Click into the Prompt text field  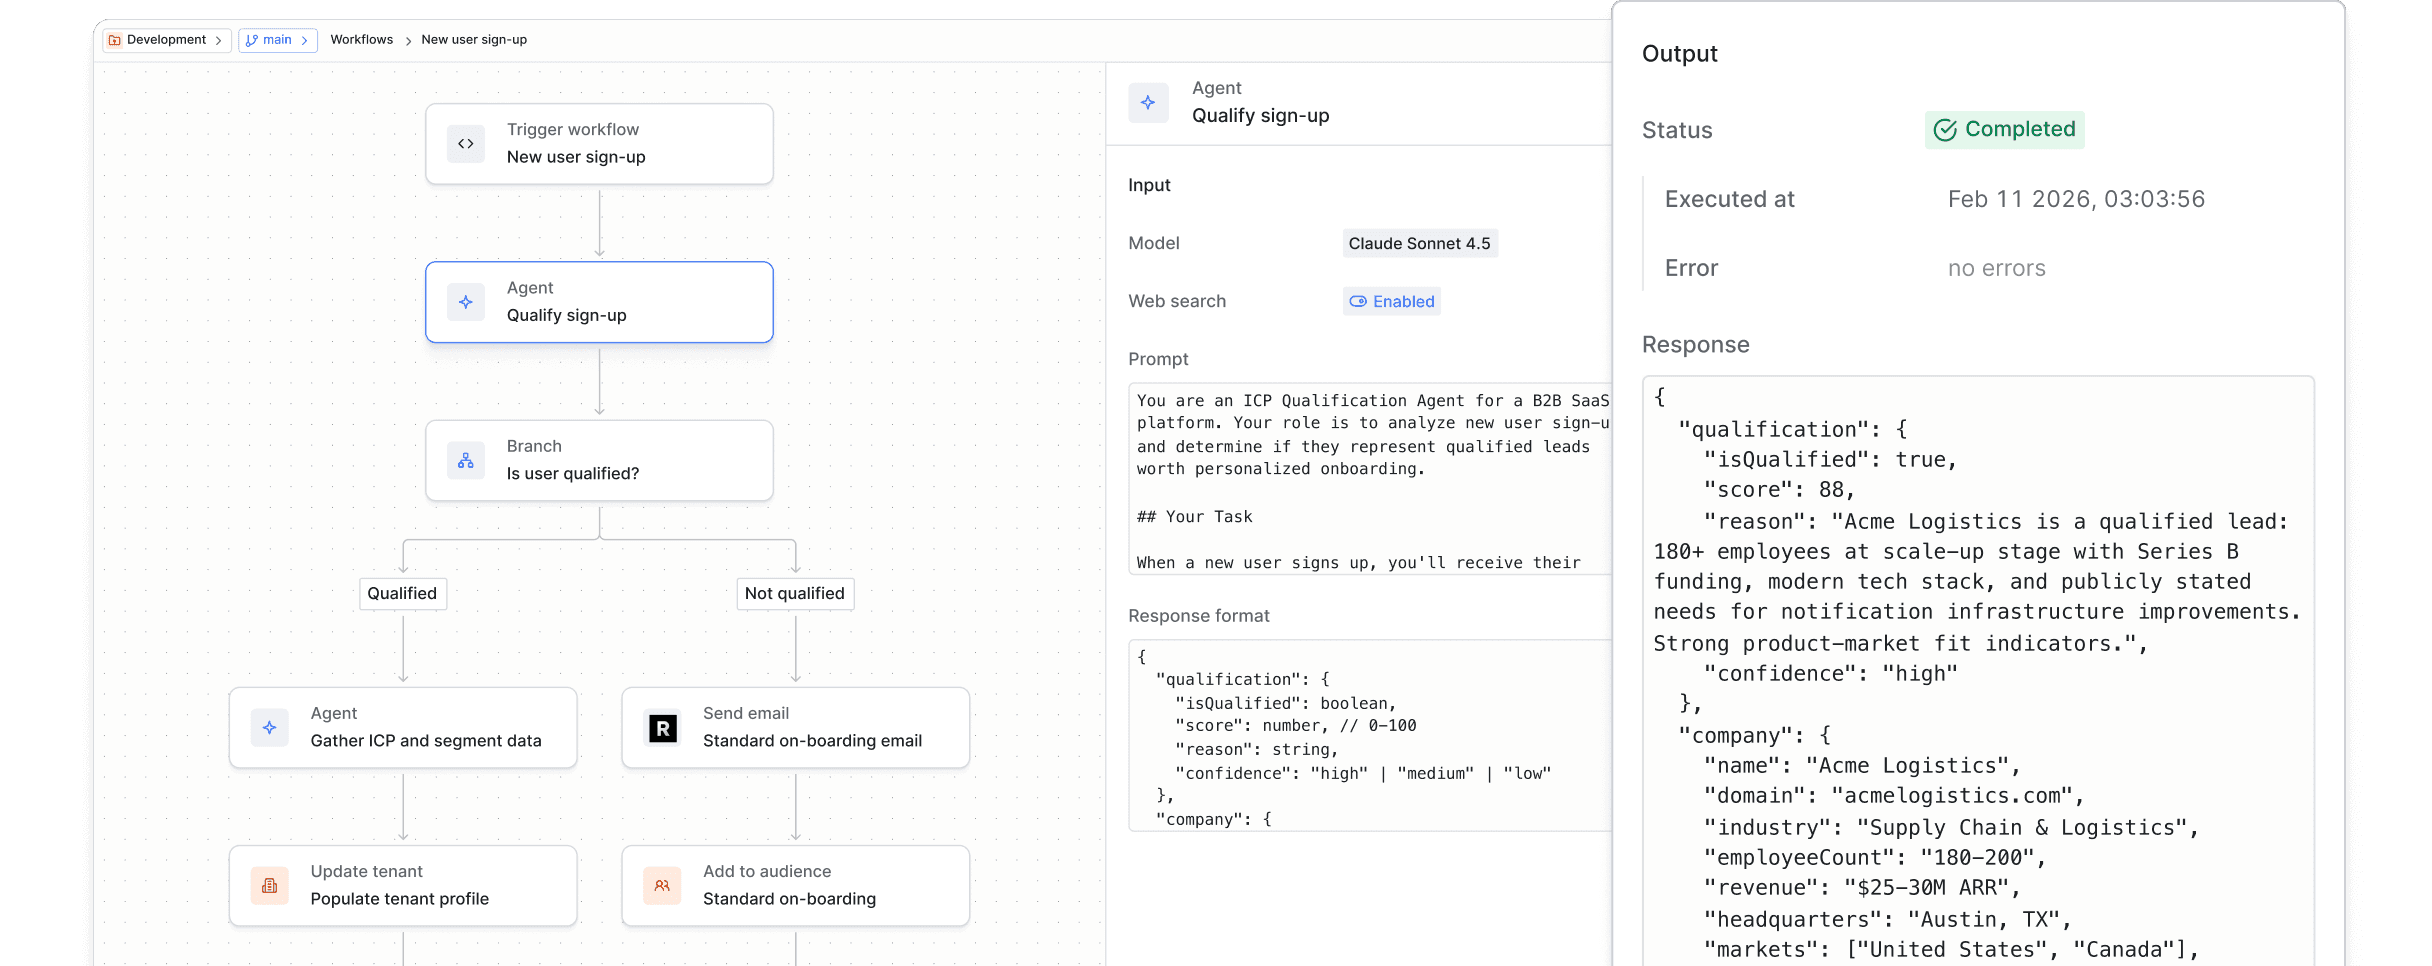pos(1368,480)
